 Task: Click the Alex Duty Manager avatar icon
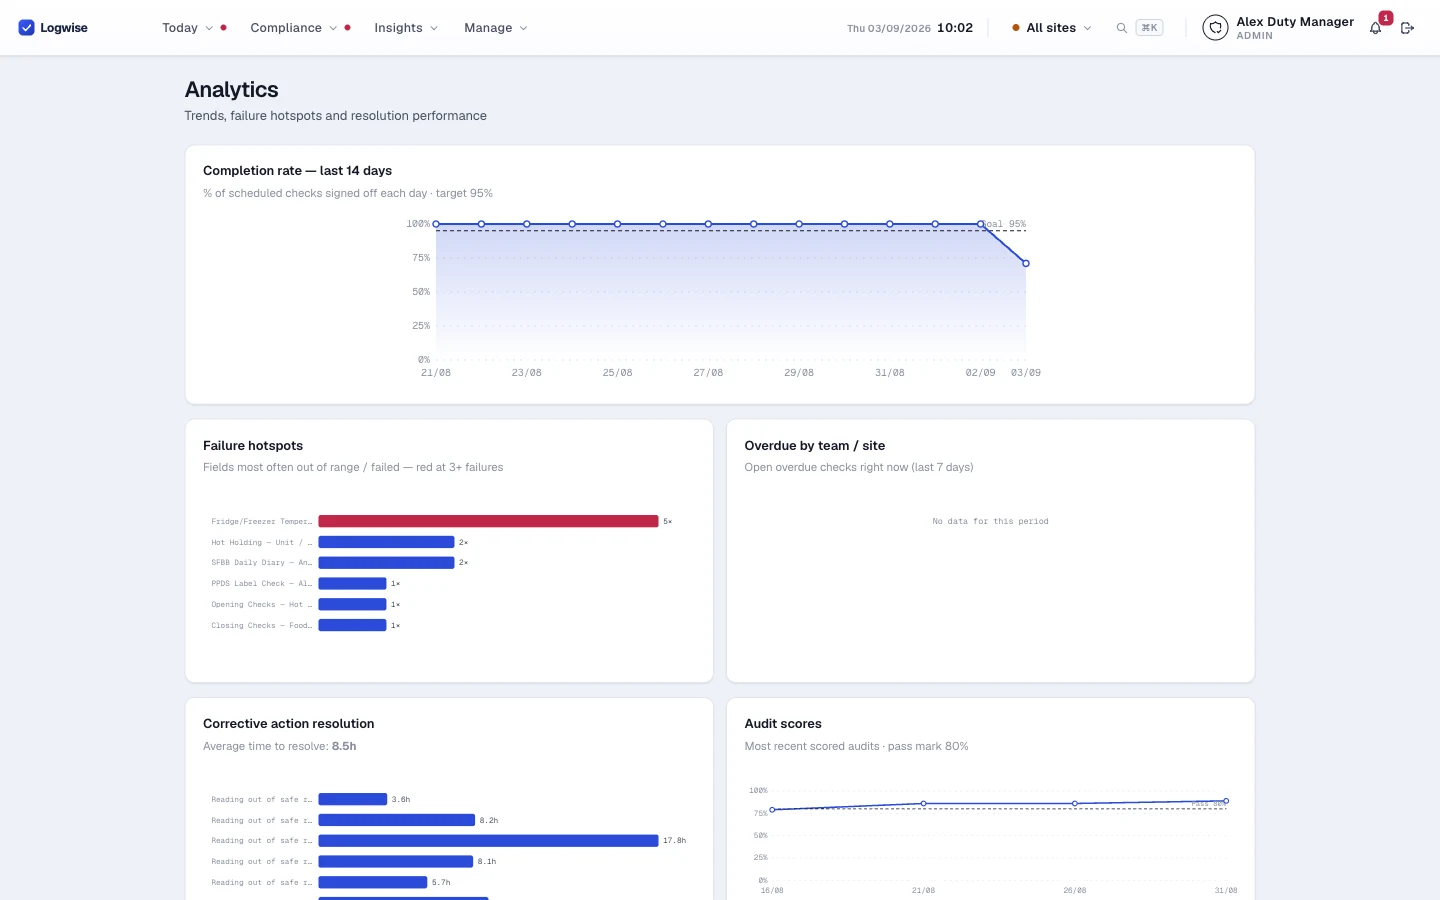[1215, 28]
